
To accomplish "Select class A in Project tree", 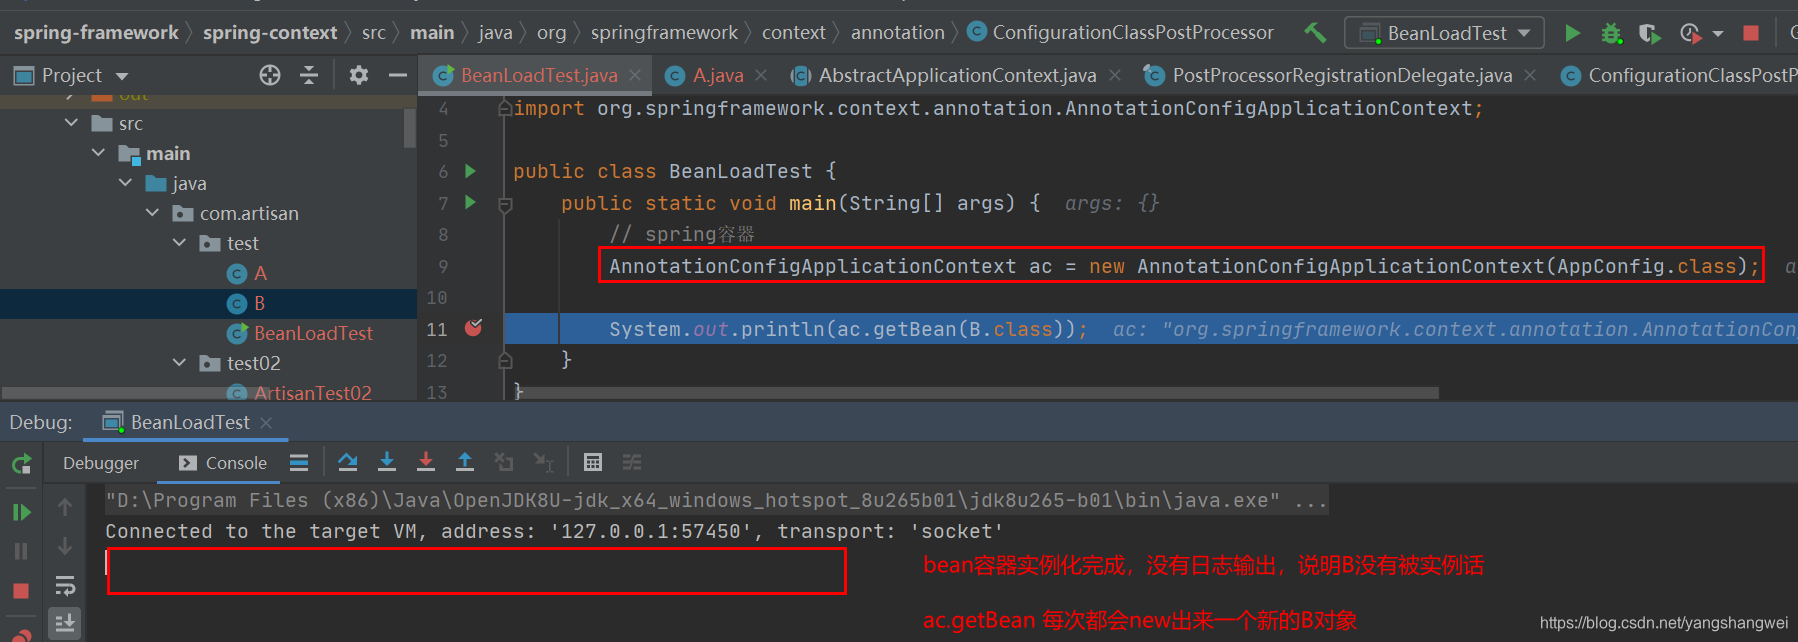I will click(x=260, y=273).
